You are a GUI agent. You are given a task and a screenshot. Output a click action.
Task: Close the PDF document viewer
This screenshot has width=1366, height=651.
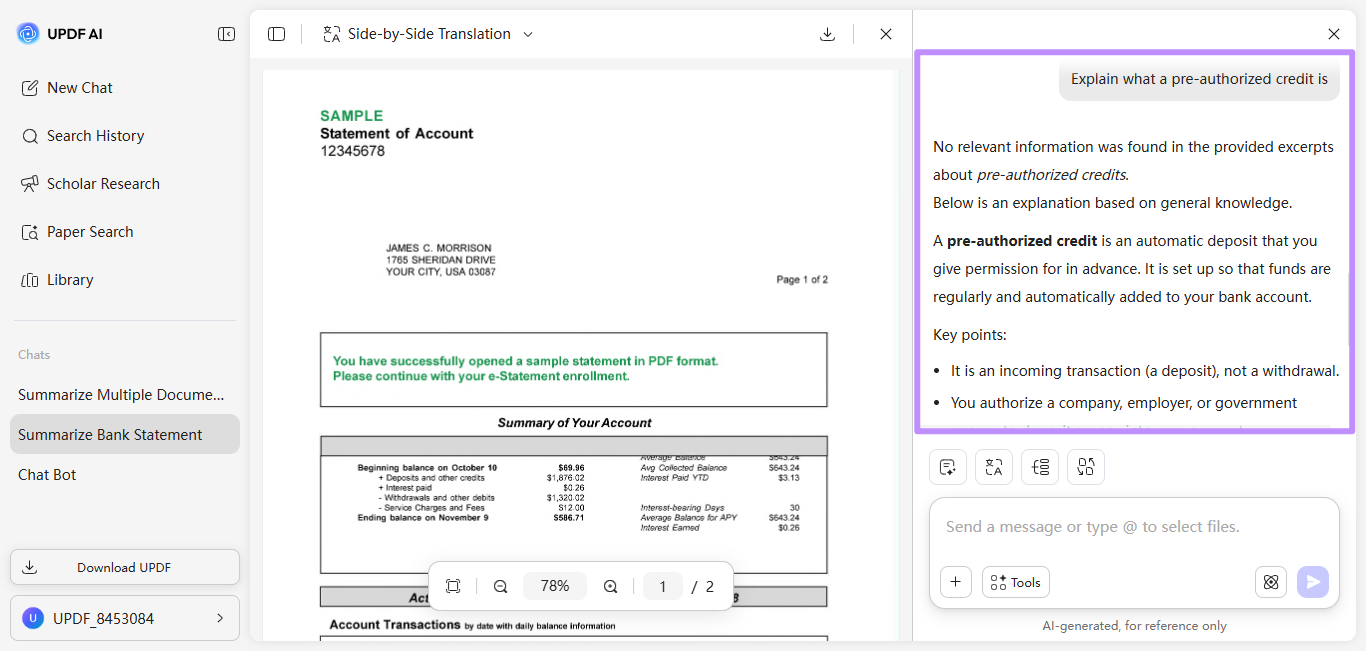tap(885, 34)
